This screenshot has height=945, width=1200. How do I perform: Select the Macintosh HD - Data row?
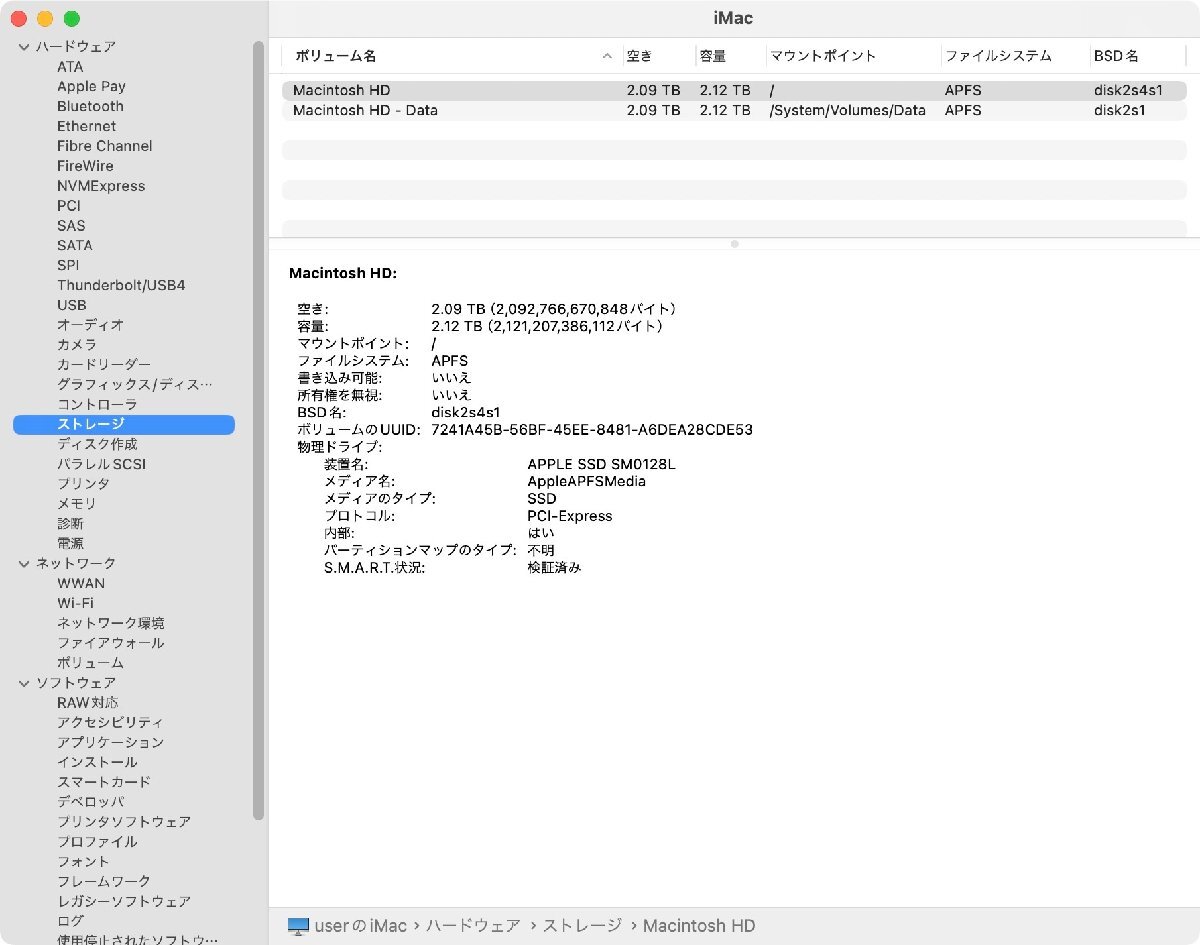click(x=365, y=110)
